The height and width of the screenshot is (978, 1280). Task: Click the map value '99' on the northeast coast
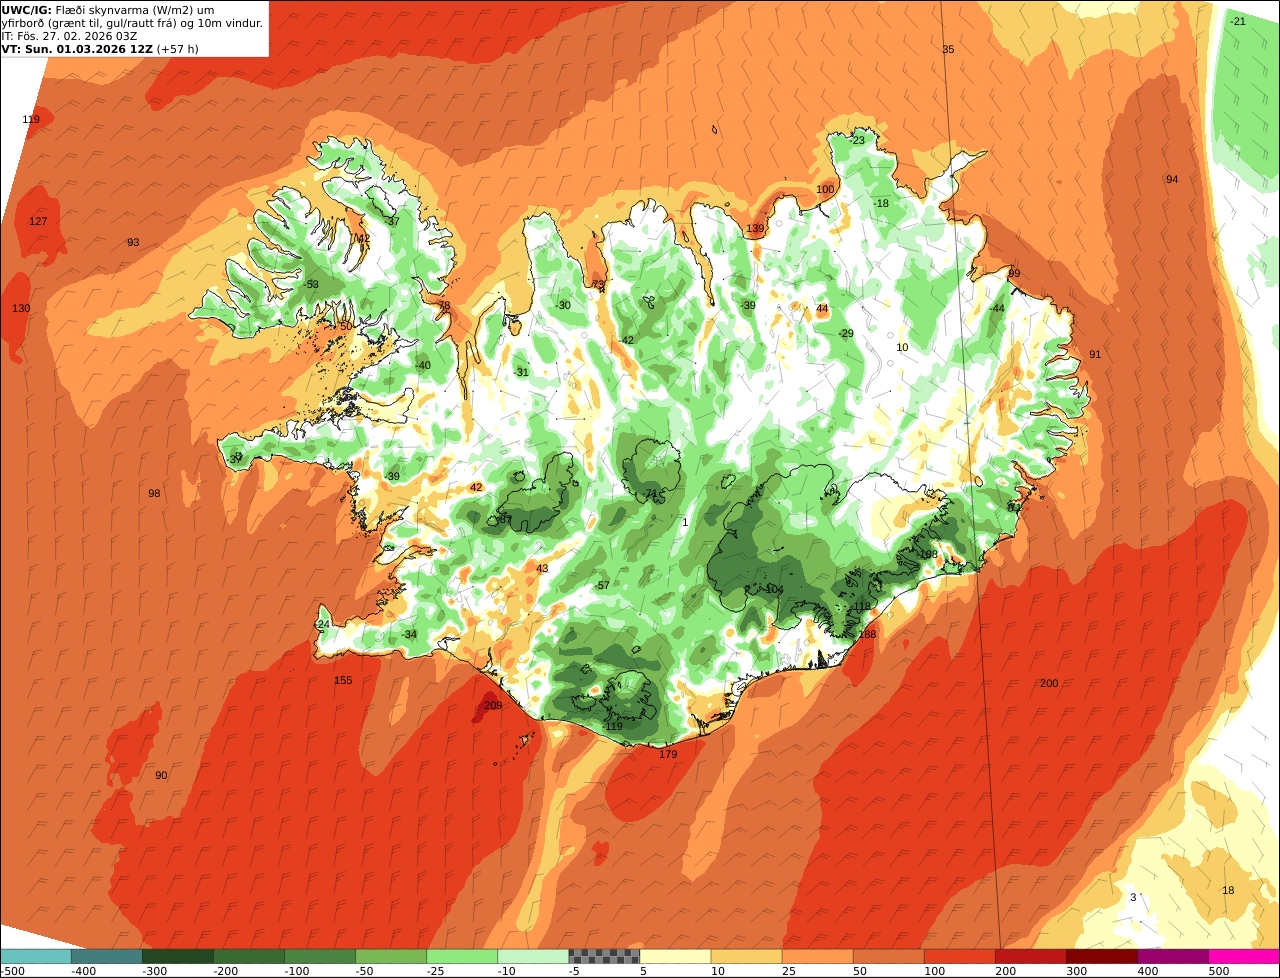[1014, 274]
